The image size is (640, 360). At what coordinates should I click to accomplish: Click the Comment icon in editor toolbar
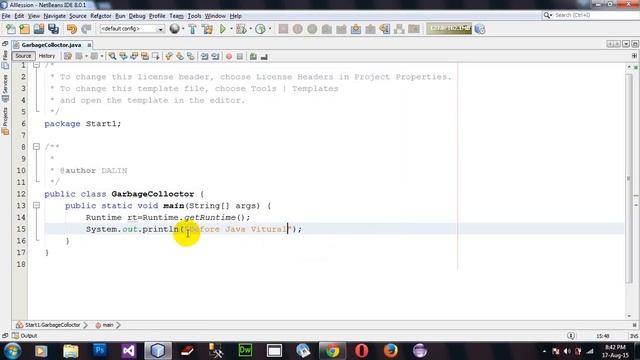pos(253,56)
